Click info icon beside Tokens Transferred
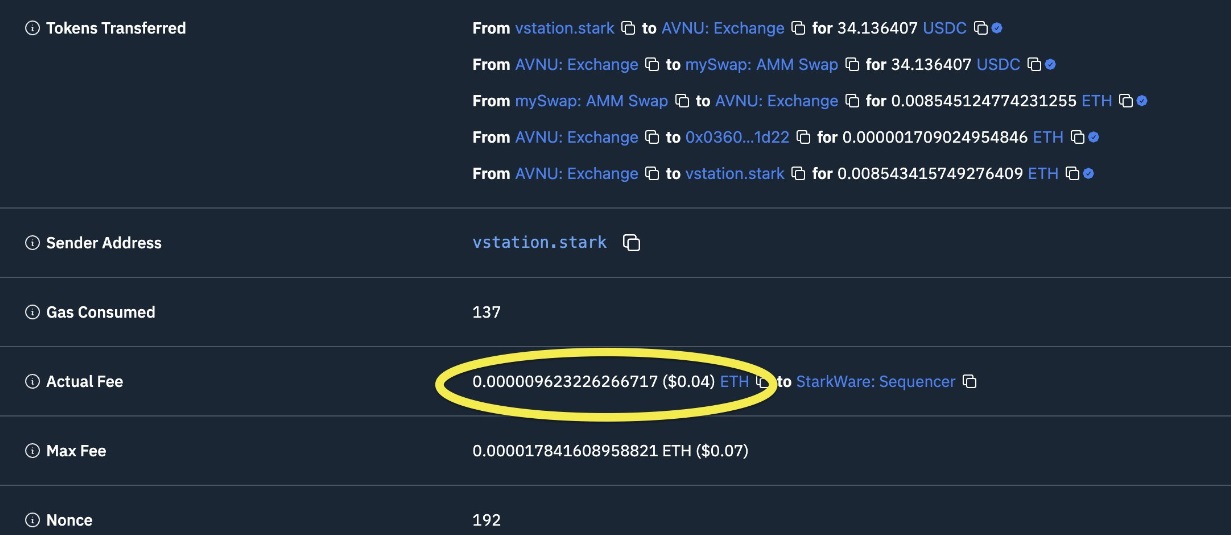This screenshot has height=535, width=1231. (32, 29)
